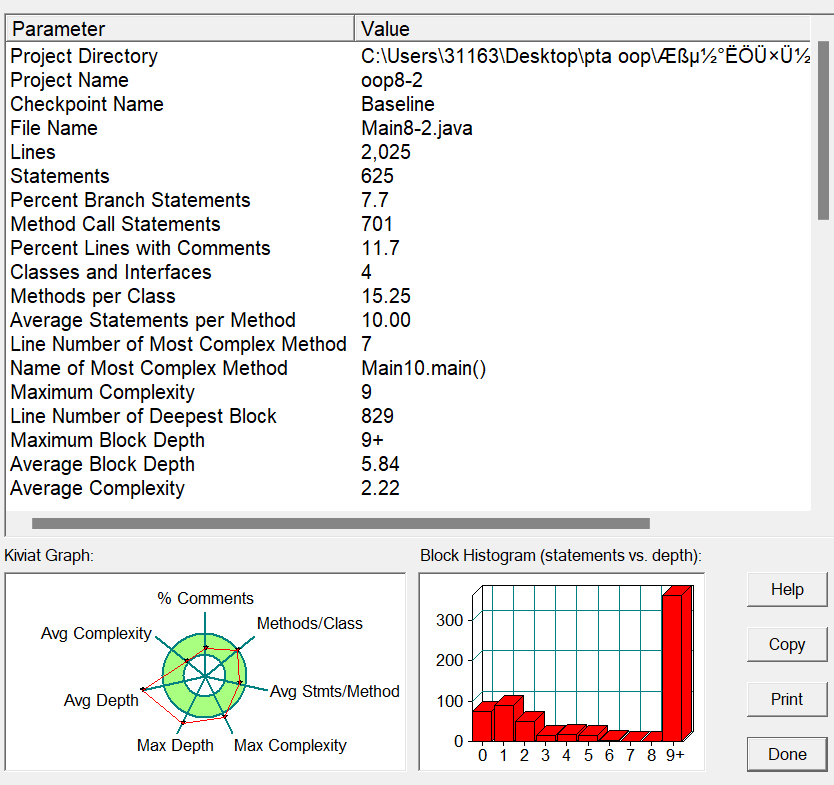Image resolution: width=834 pixels, height=785 pixels.
Task: Click the Print button
Action: pos(787,700)
